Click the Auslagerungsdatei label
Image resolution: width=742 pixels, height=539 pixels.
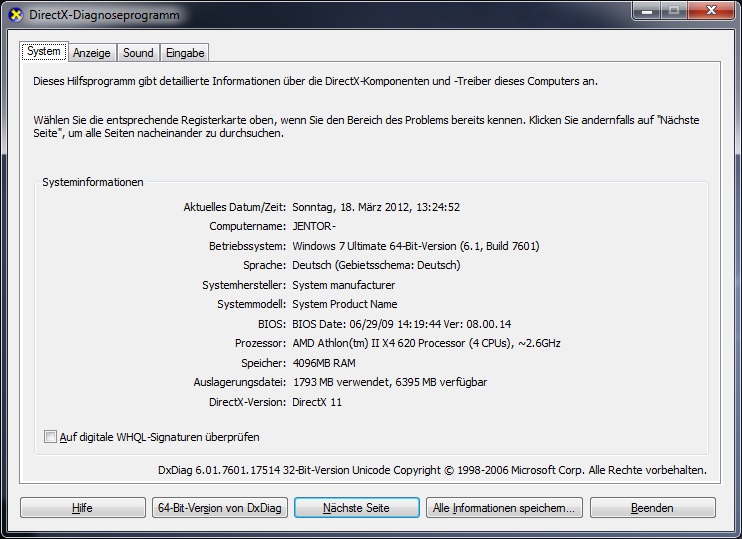pos(240,382)
